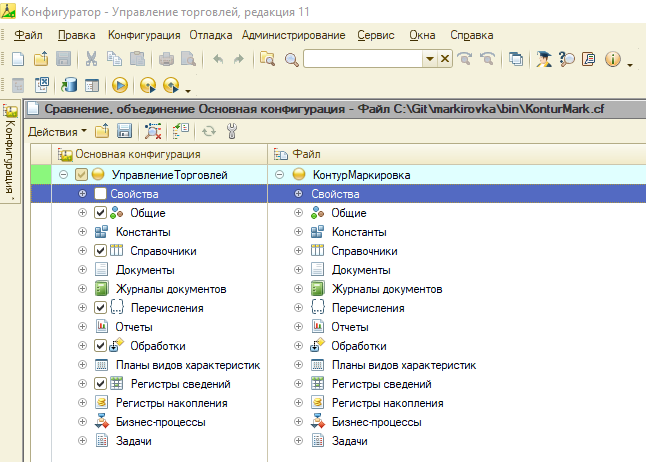The width and height of the screenshot is (646, 462).
Task: Click the Windows list icon
Action: [515, 59]
